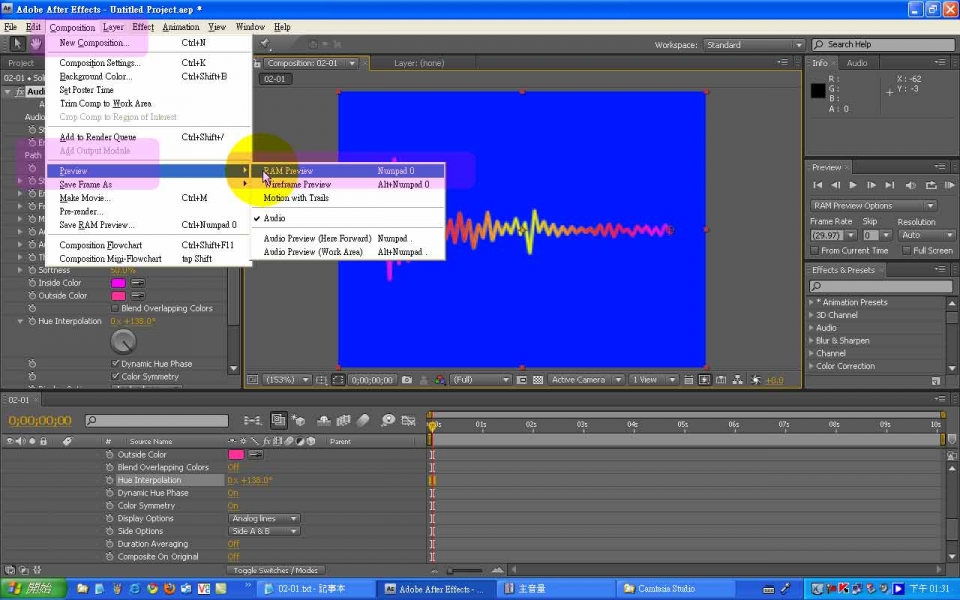The width and height of the screenshot is (960, 600).
Task: Click the Outside Color pink swatch
Action: [x=118, y=296]
